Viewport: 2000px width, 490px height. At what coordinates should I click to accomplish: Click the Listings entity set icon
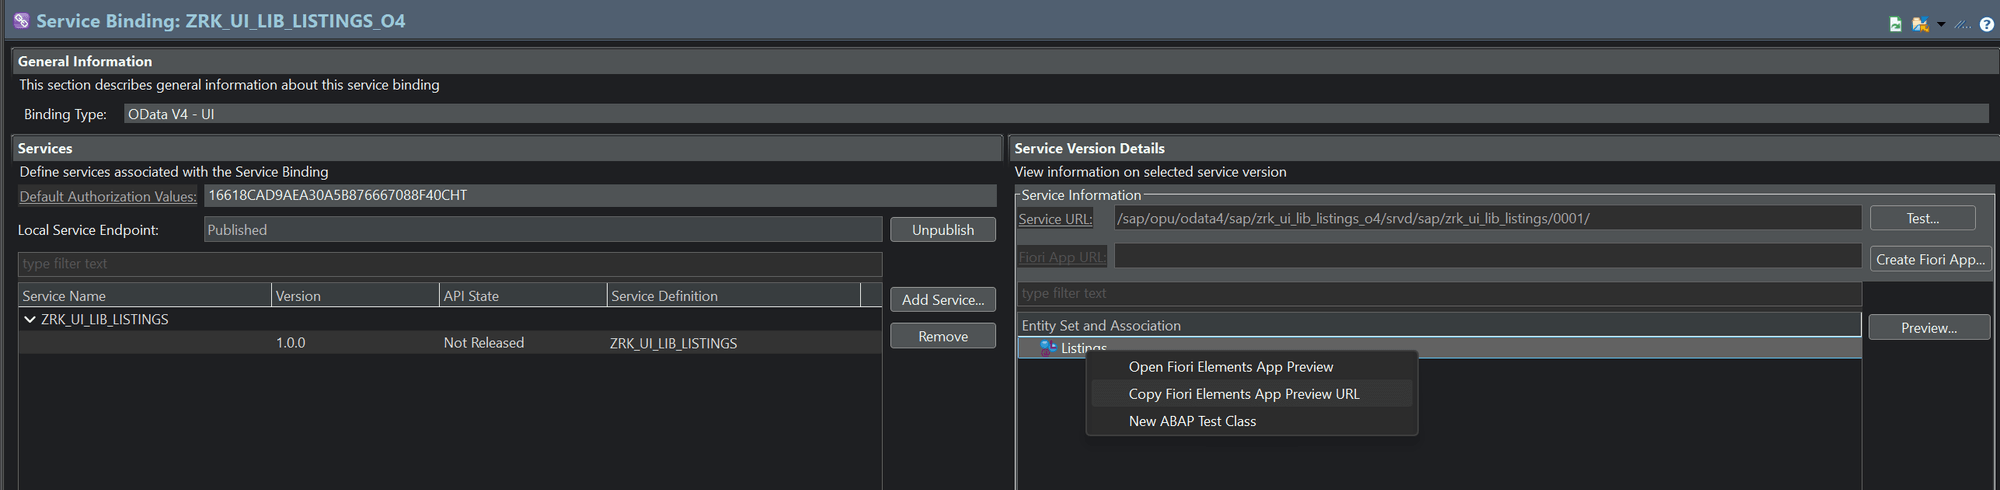pos(1047,348)
